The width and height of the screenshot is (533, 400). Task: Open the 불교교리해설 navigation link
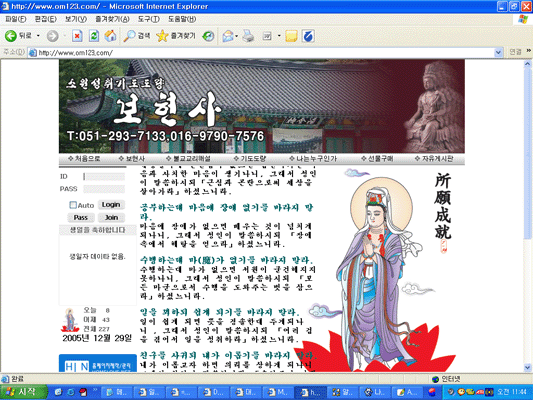(188, 158)
